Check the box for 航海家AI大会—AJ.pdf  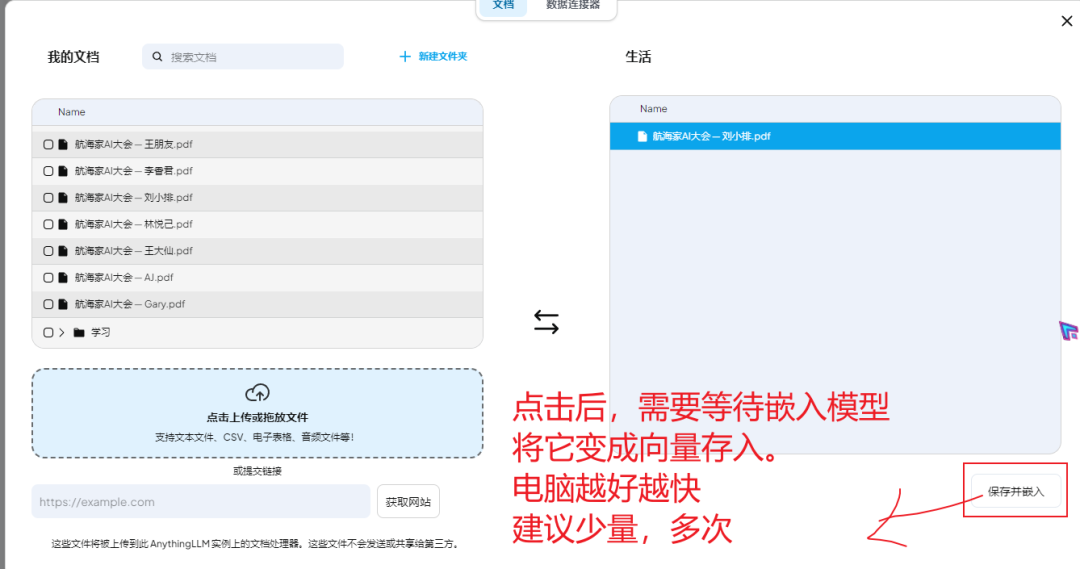pyautogui.click(x=48, y=278)
